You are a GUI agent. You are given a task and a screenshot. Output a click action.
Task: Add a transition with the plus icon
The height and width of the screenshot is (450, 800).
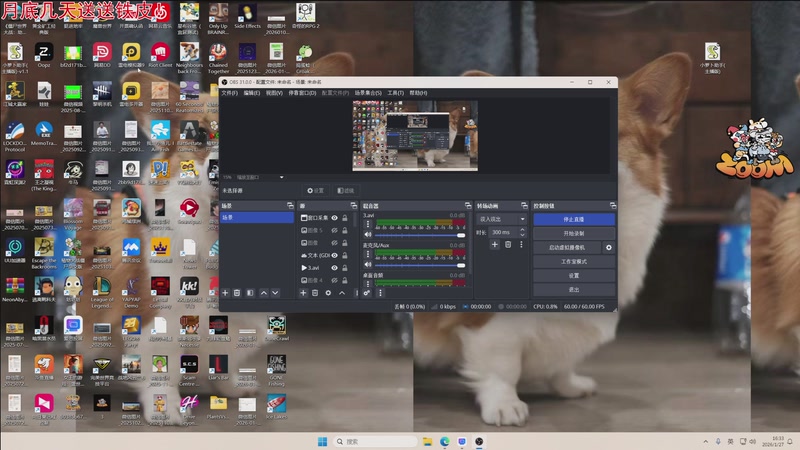coord(494,245)
